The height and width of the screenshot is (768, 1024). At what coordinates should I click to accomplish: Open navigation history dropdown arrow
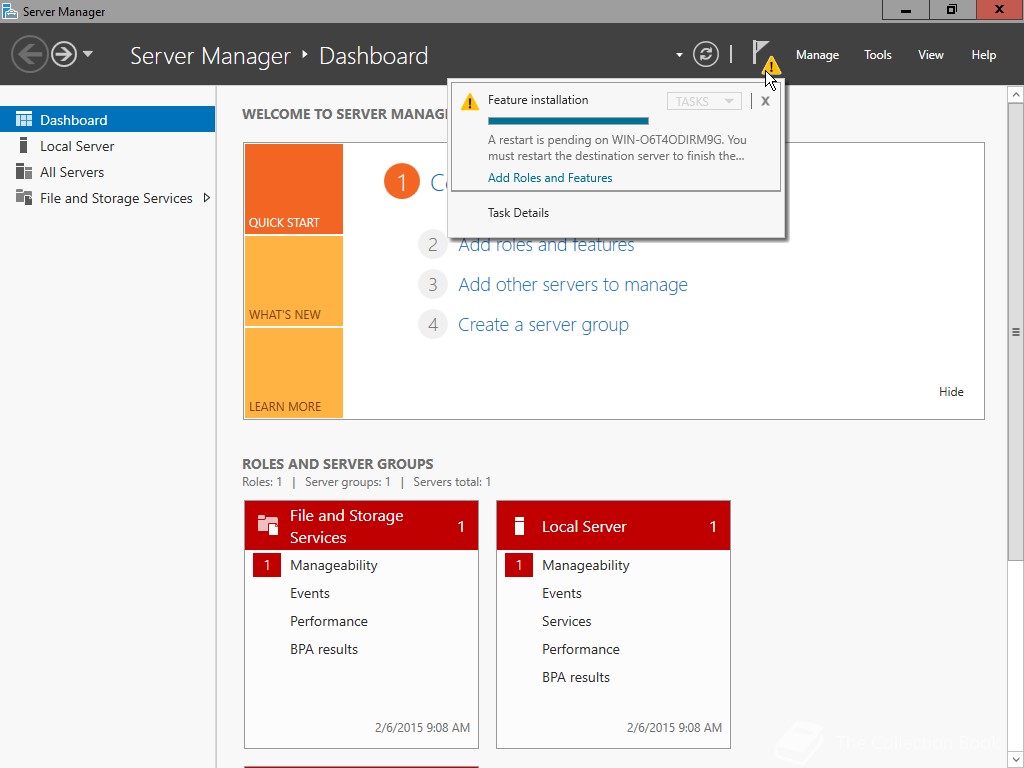88,54
